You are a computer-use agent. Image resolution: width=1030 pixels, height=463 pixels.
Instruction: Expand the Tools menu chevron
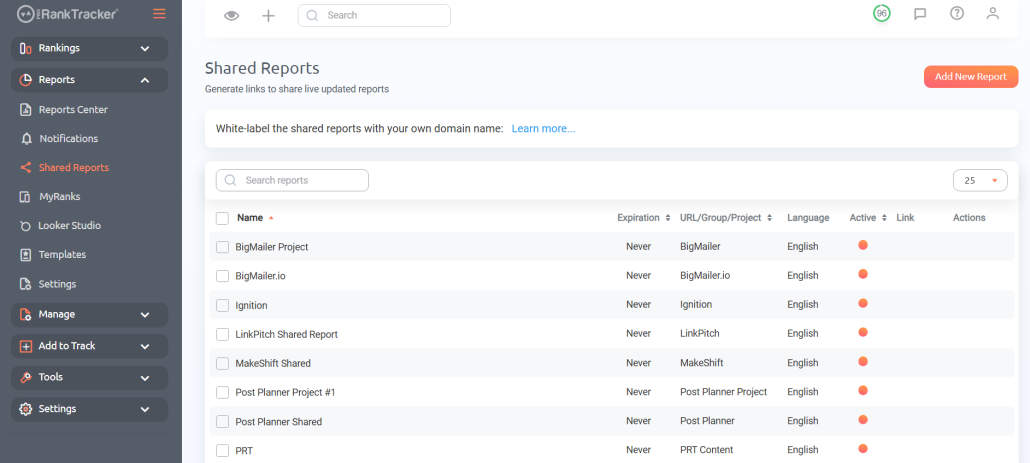(x=145, y=378)
